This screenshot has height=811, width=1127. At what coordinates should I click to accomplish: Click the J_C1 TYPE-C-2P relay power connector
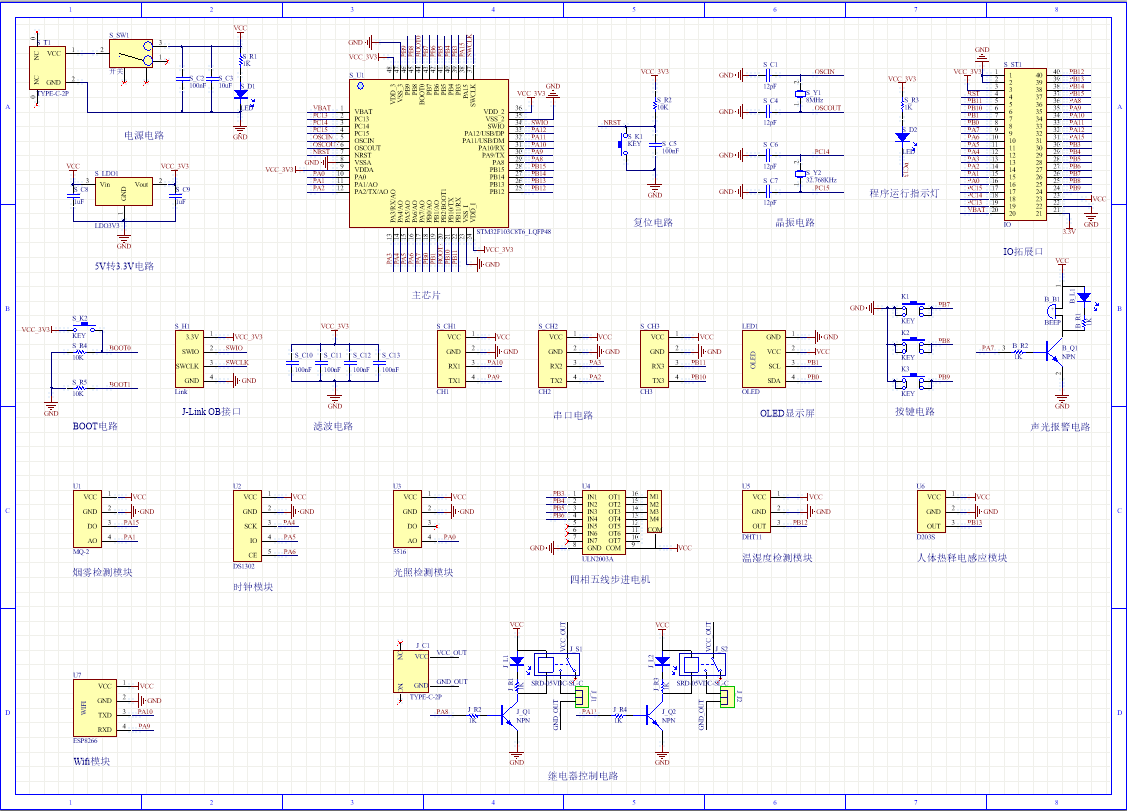[x=411, y=672]
